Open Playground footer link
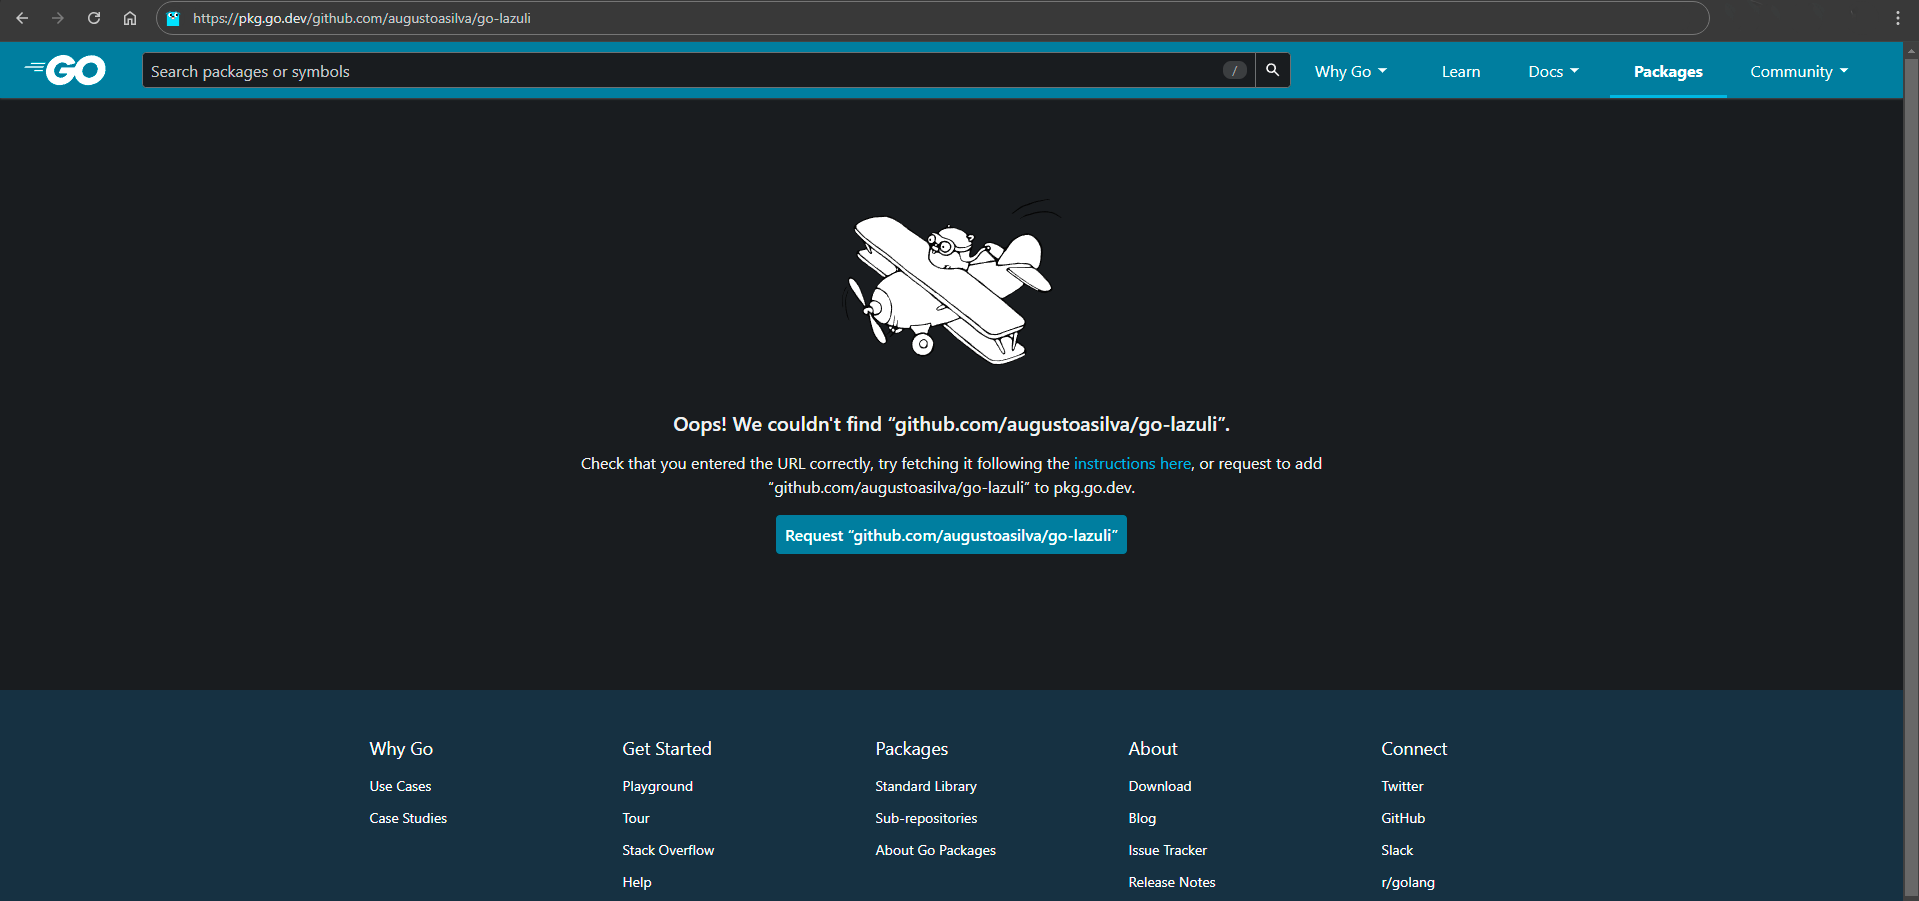The image size is (1919, 901). pyautogui.click(x=657, y=786)
